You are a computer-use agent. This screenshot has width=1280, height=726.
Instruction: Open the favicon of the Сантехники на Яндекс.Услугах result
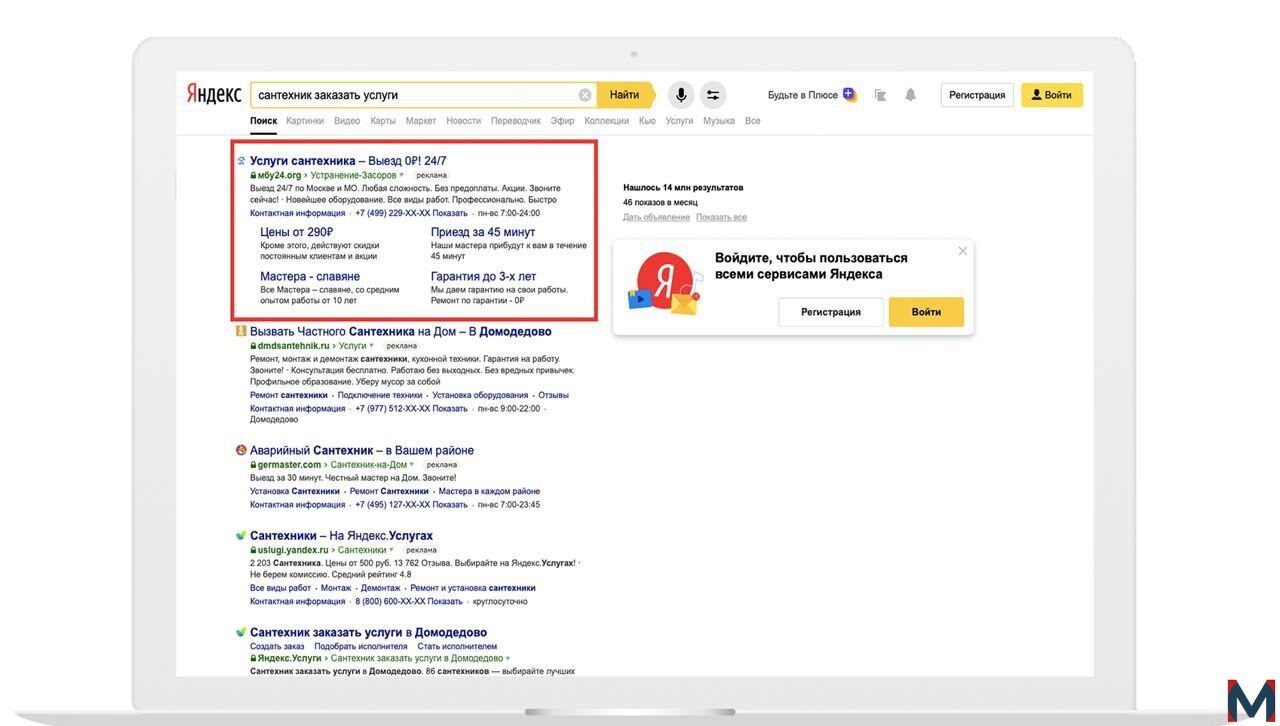click(x=241, y=535)
